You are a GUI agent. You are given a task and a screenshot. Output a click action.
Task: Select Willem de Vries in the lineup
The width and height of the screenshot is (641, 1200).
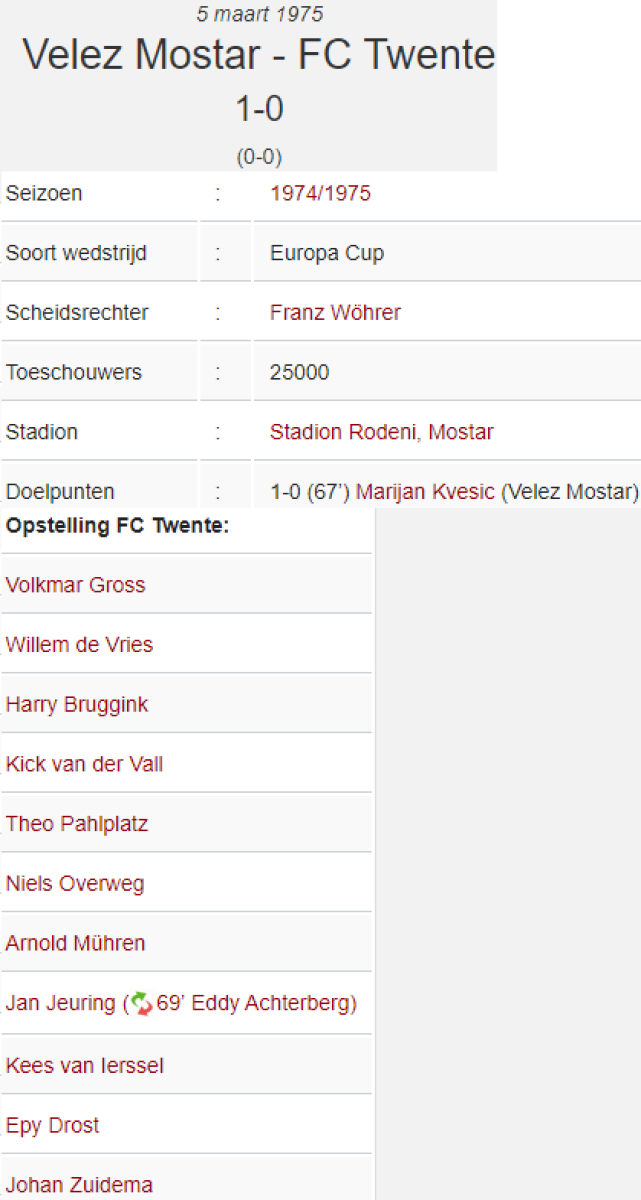click(x=79, y=645)
